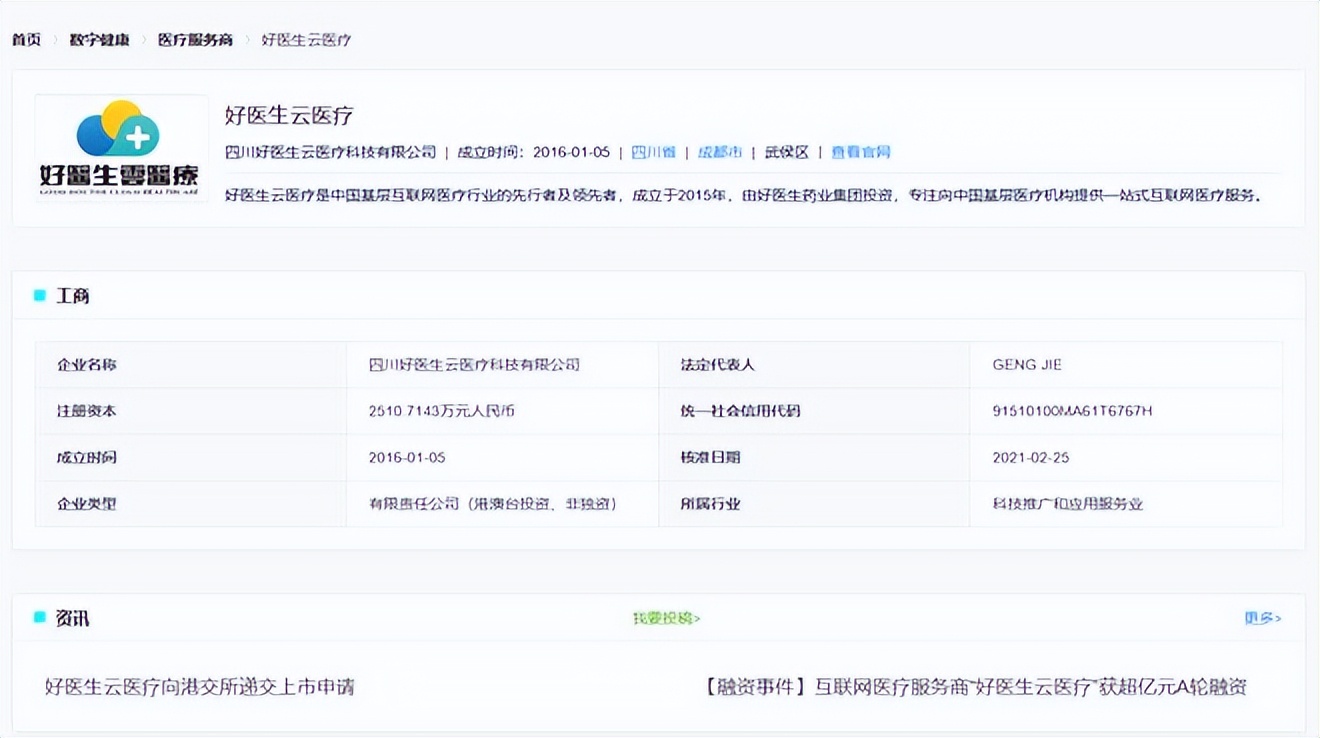Open the 数字健康 breadcrumb link

click(100, 40)
